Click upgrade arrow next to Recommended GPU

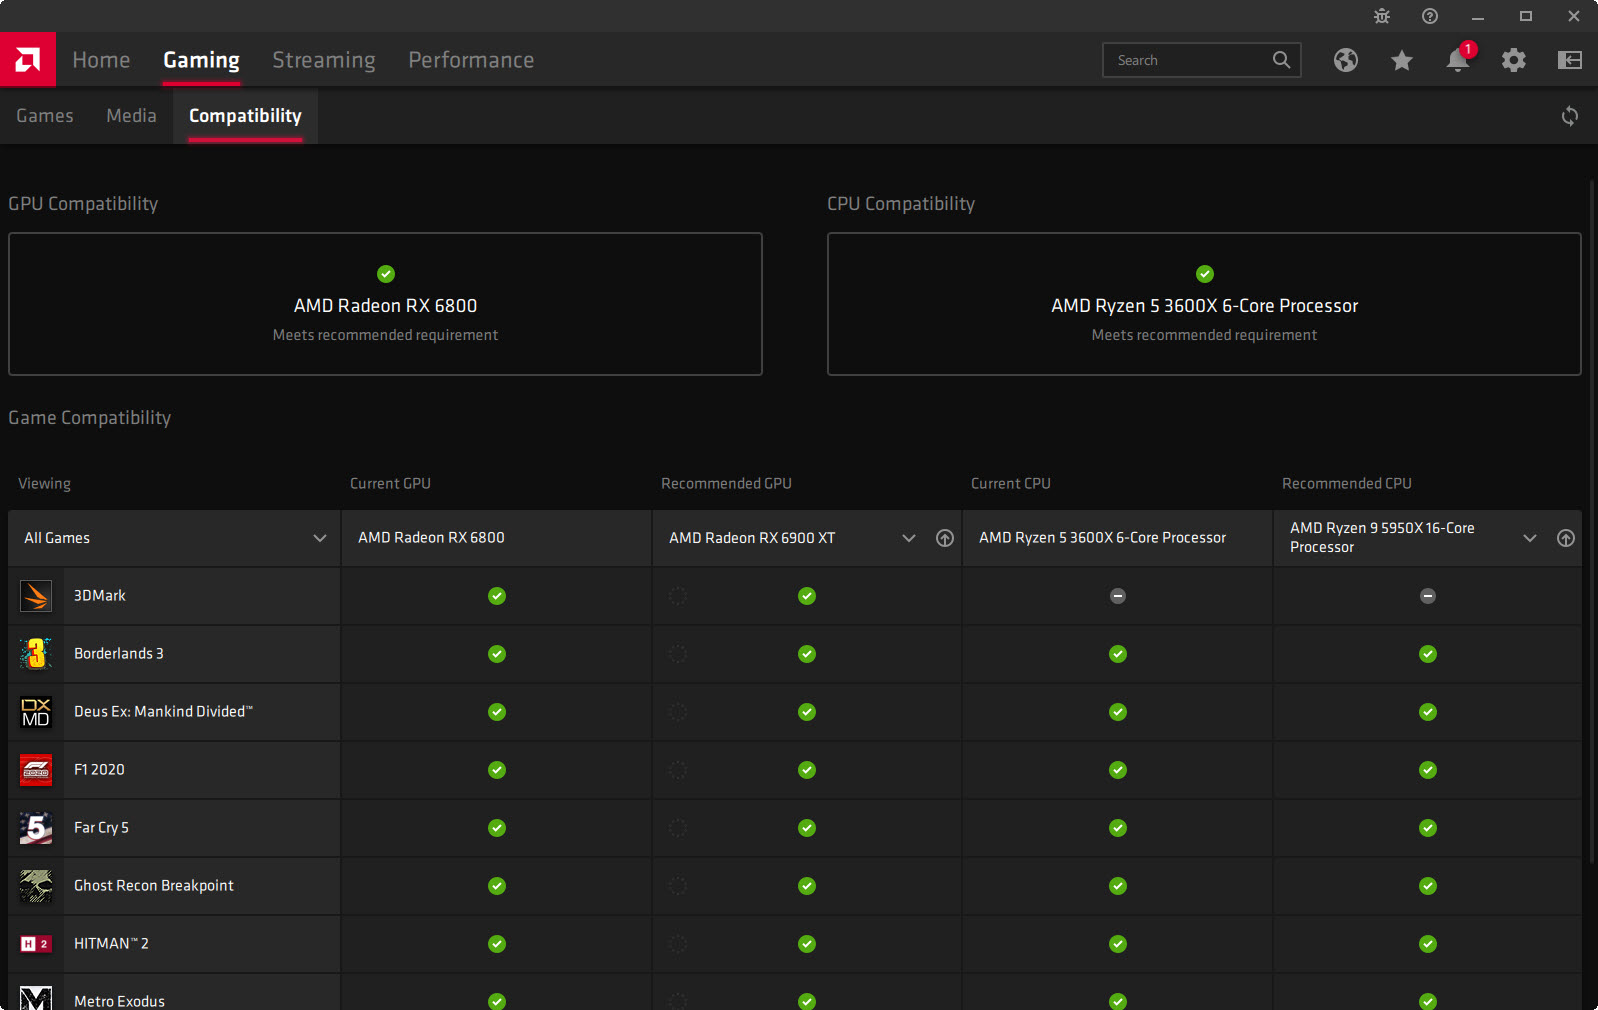click(x=944, y=538)
